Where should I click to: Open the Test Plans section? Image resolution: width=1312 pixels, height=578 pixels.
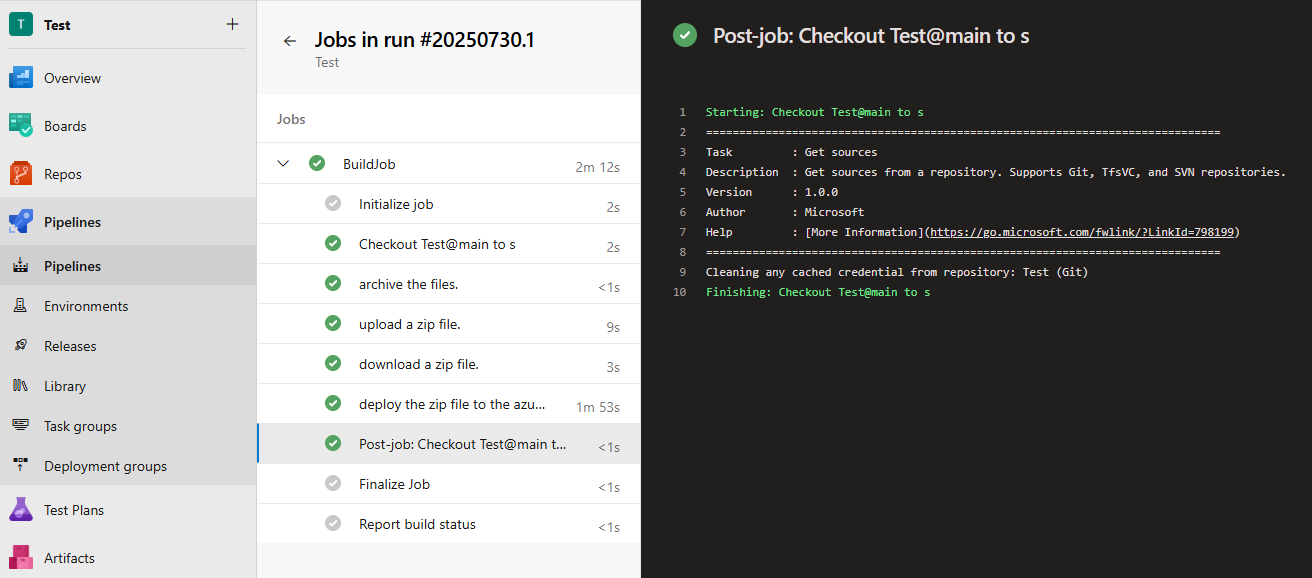(x=76, y=509)
